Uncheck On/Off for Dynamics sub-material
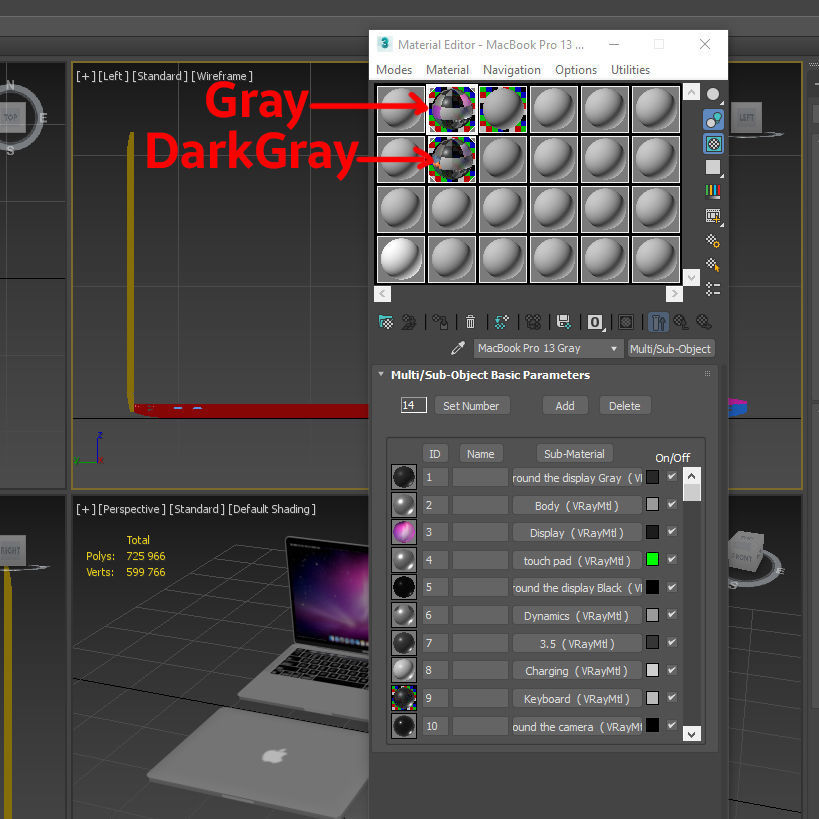This screenshot has height=819, width=819. point(672,614)
